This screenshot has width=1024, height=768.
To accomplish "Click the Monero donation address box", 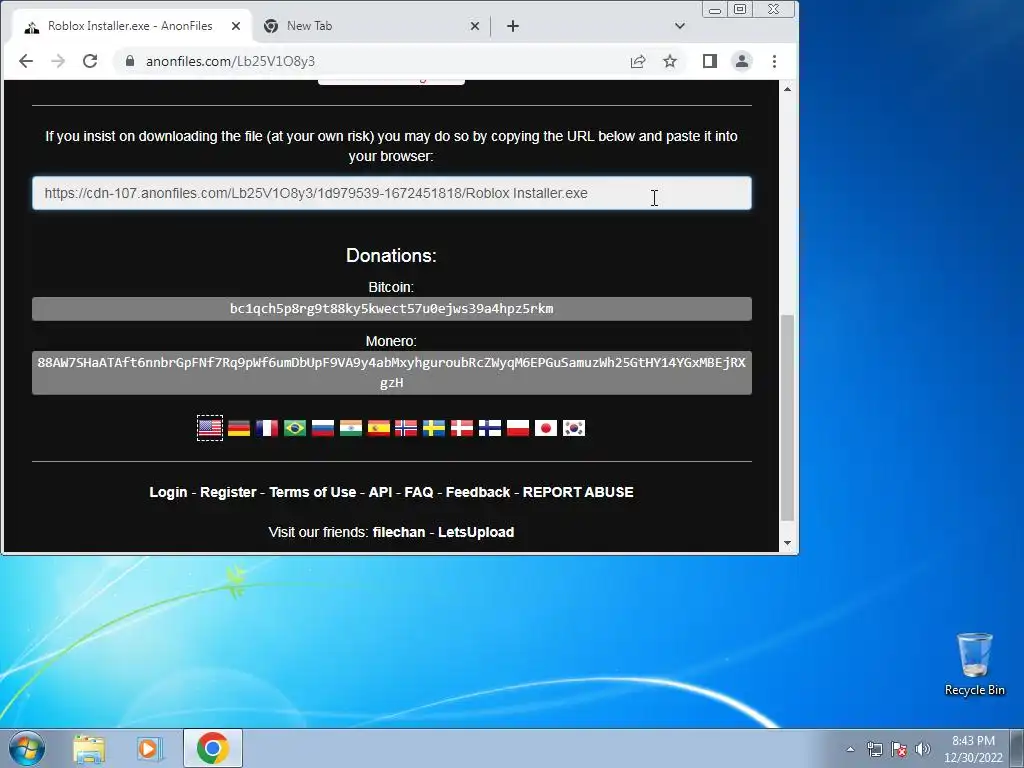I will coord(392,373).
